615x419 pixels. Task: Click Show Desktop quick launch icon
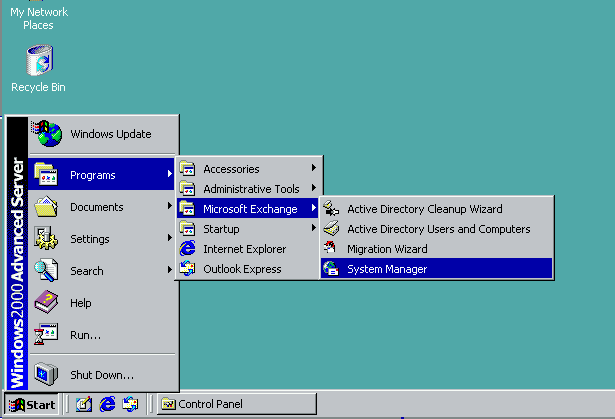point(84,404)
